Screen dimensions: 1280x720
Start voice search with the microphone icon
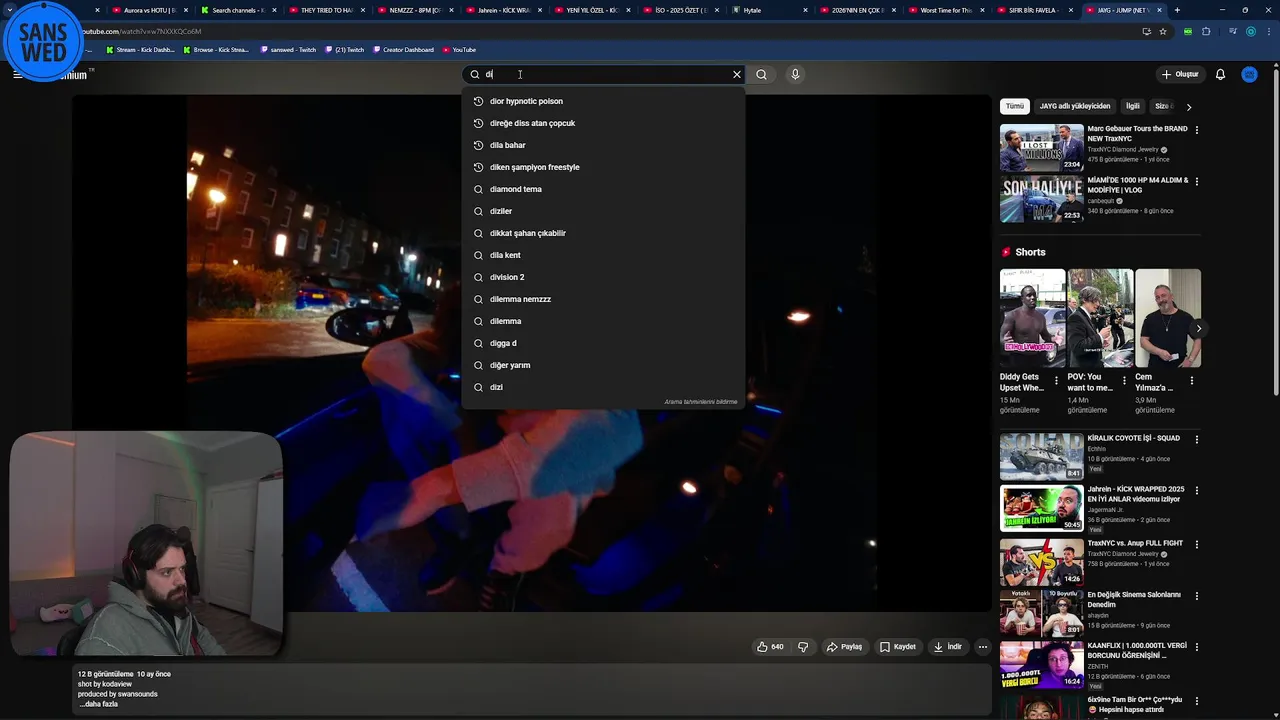(795, 74)
